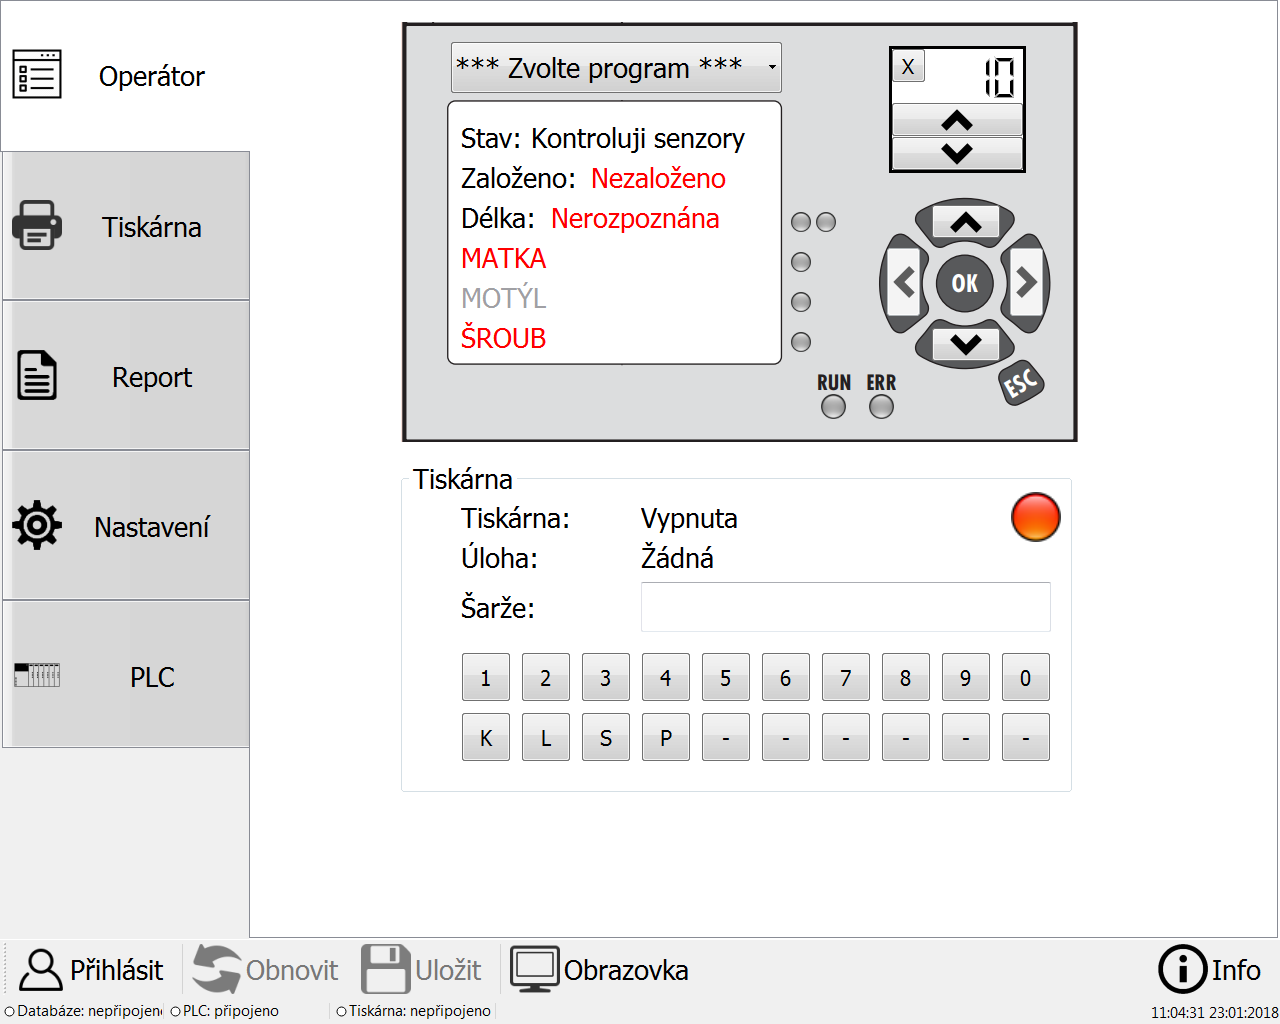Click the Uložit floppy disk icon

click(386, 970)
